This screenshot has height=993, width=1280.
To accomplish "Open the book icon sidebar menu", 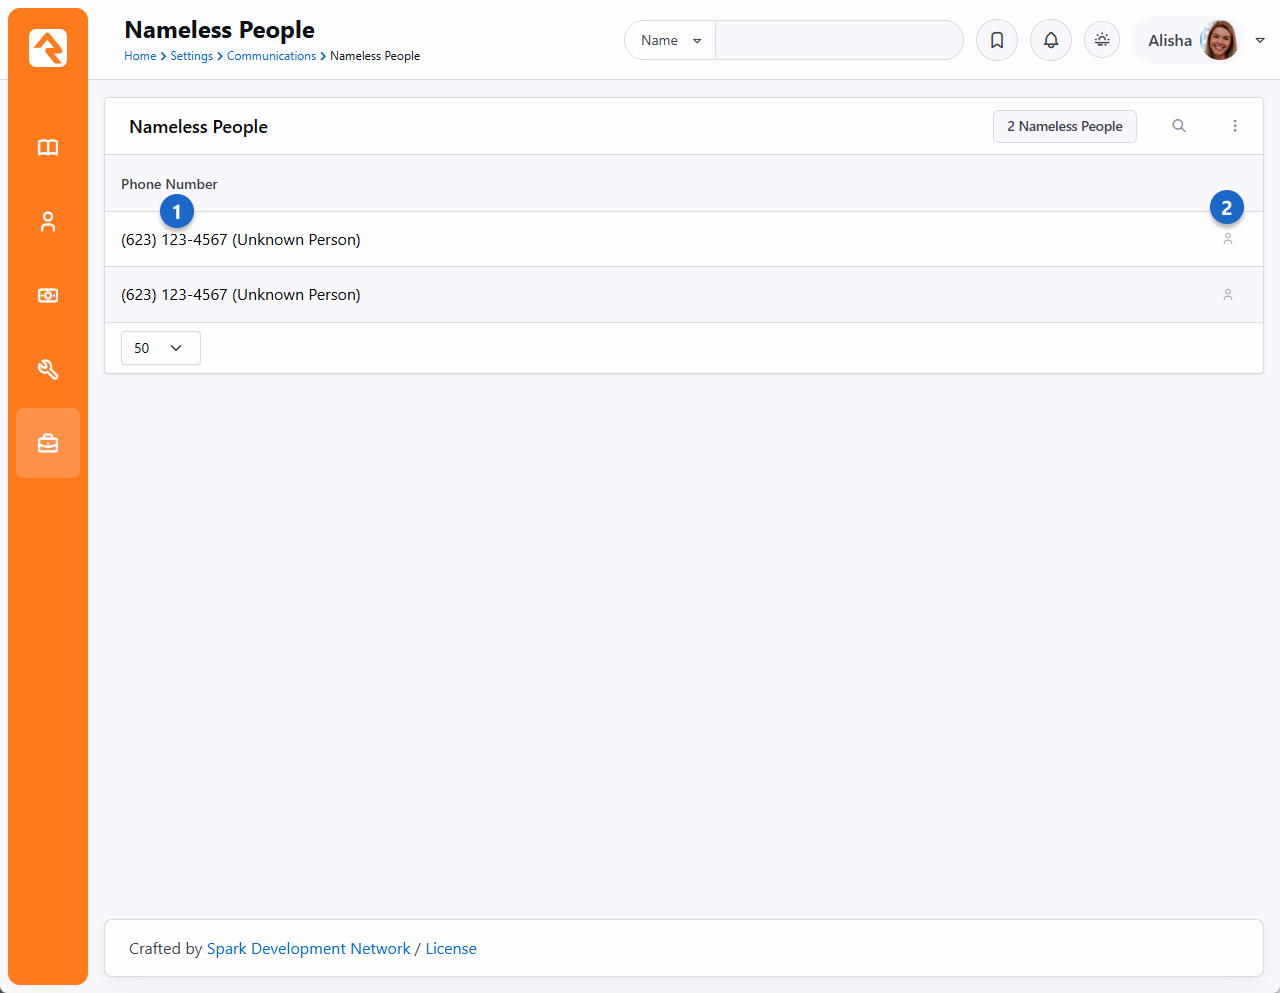I will pos(48,148).
